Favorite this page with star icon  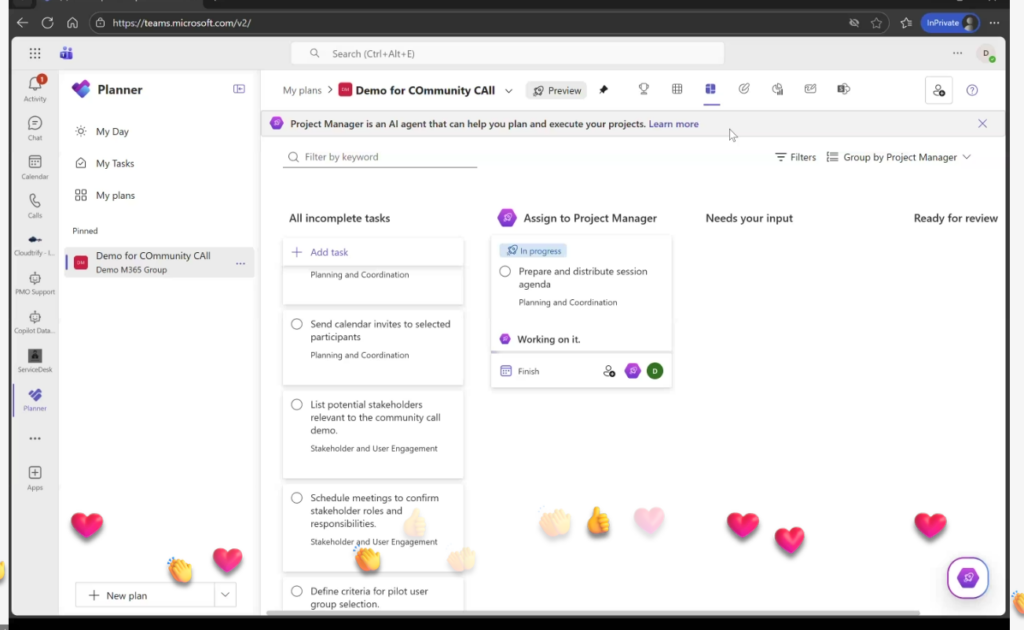876,23
